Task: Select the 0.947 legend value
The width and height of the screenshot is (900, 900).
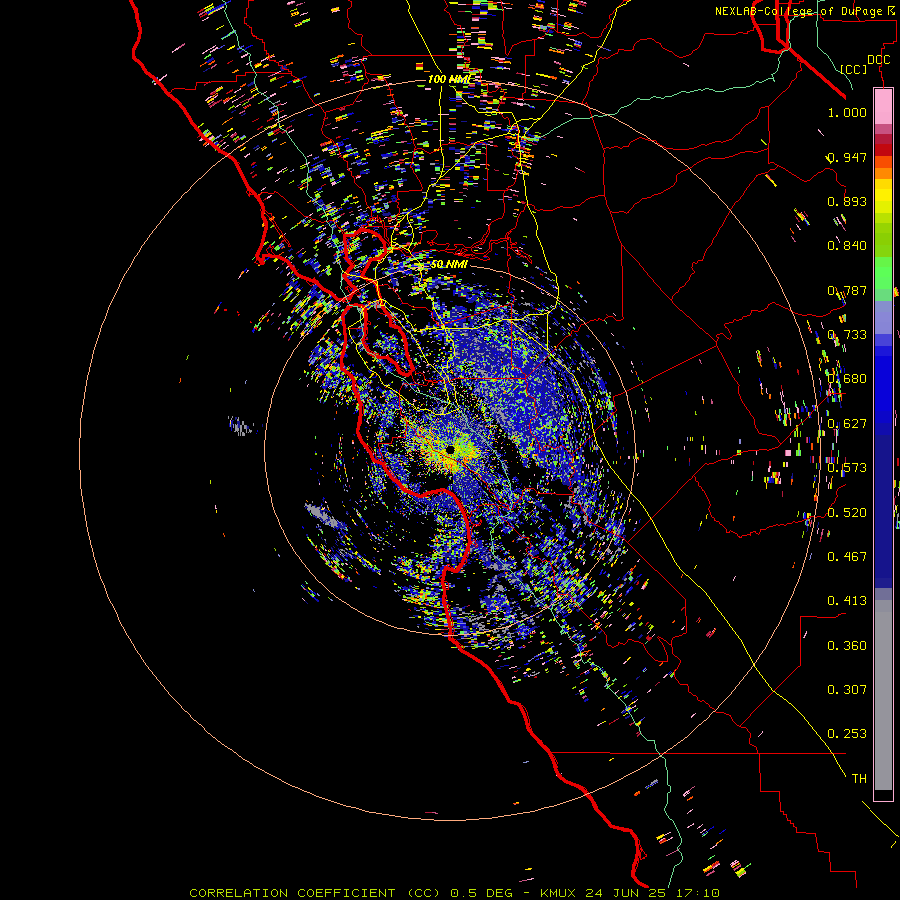Action: (x=847, y=157)
